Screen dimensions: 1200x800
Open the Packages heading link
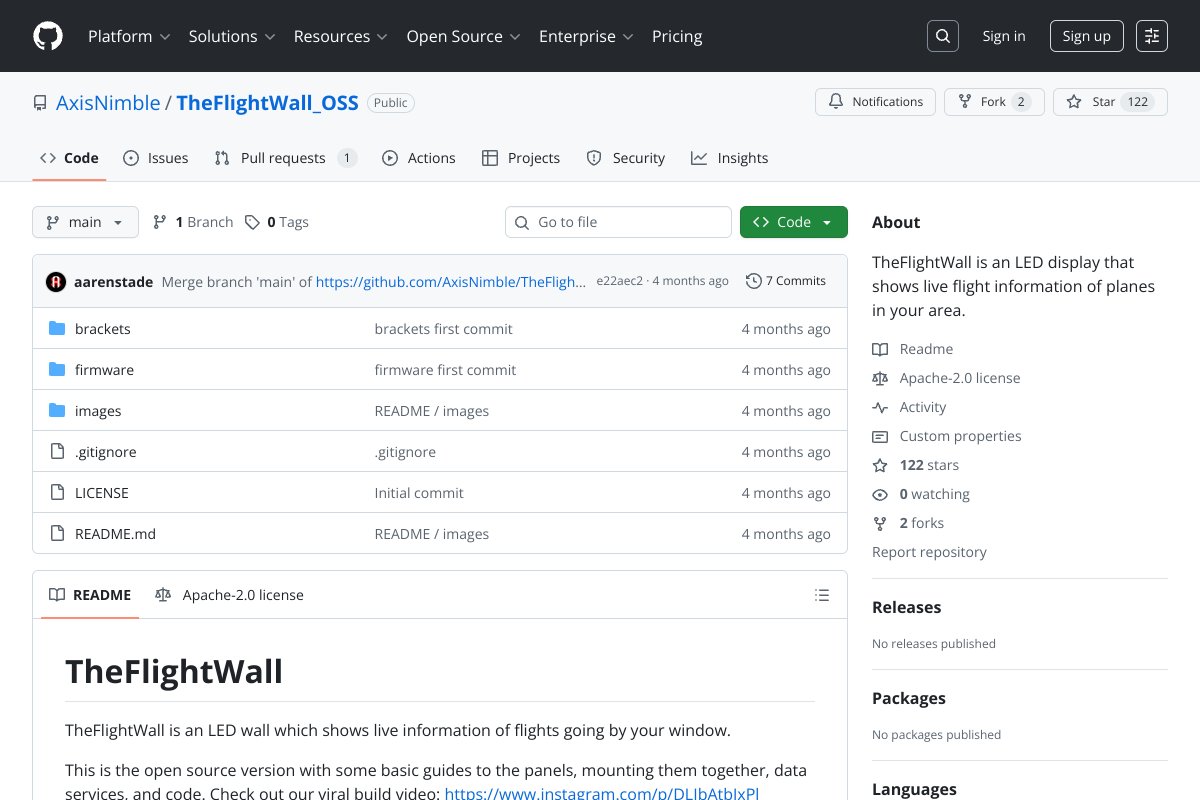click(x=909, y=698)
